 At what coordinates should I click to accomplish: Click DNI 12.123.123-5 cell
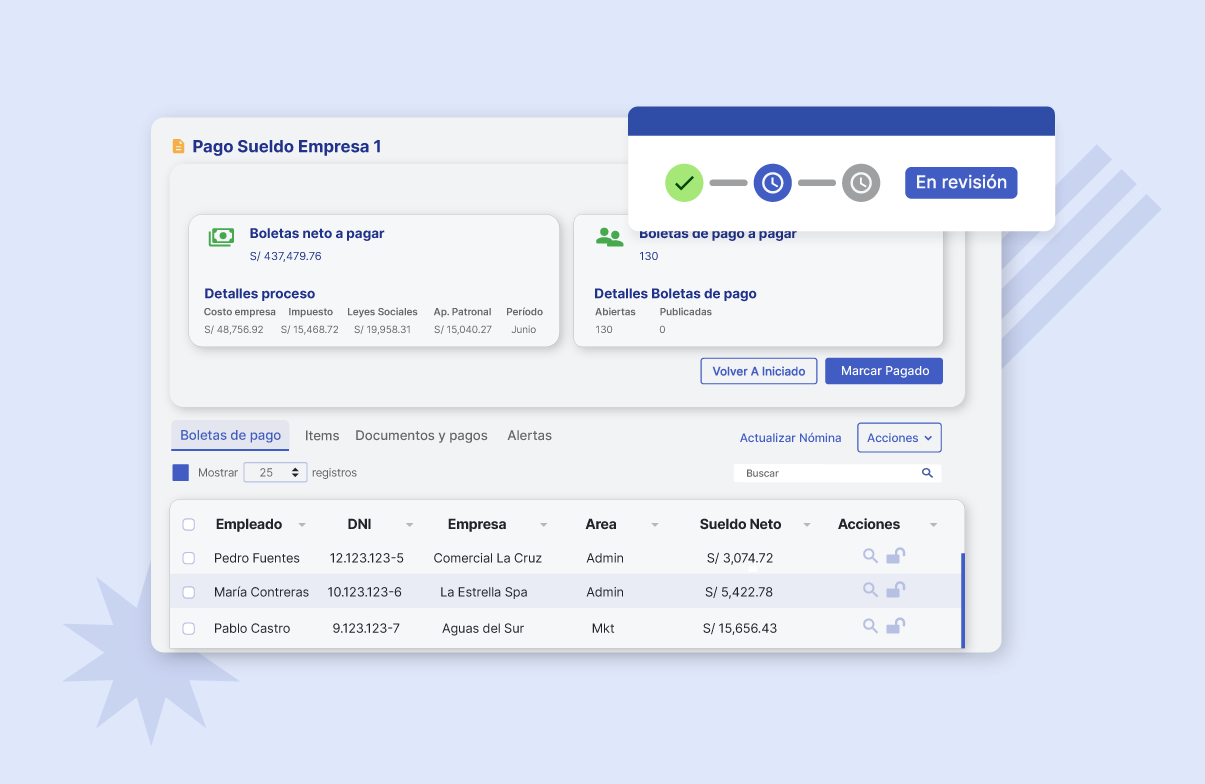(x=367, y=558)
